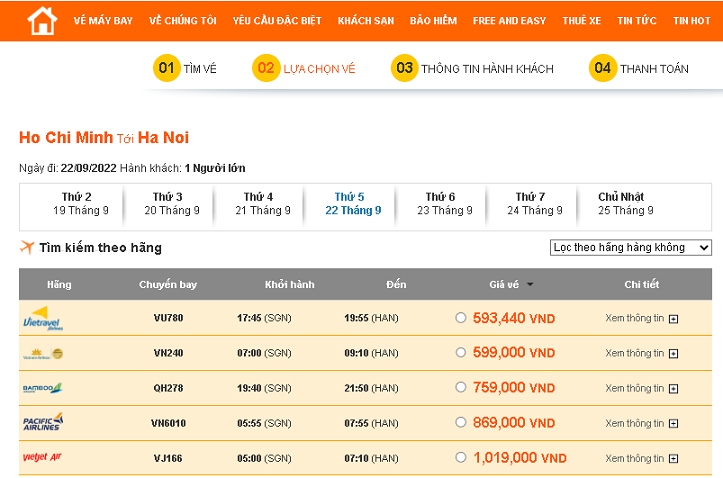Click the Ho Chi Minh Tới Ha Noi heading
Viewport: 723px width, 478px height.
[104, 137]
